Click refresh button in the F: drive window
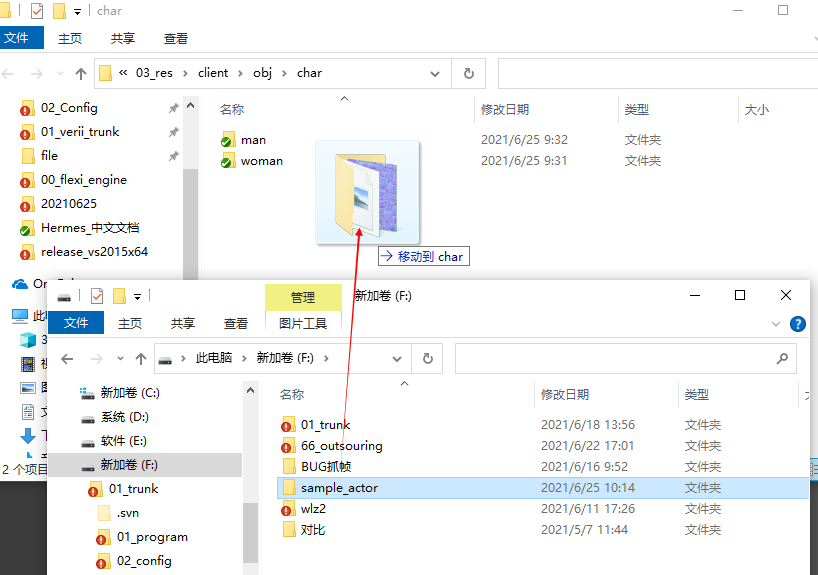The width and height of the screenshot is (818, 575). click(427, 359)
